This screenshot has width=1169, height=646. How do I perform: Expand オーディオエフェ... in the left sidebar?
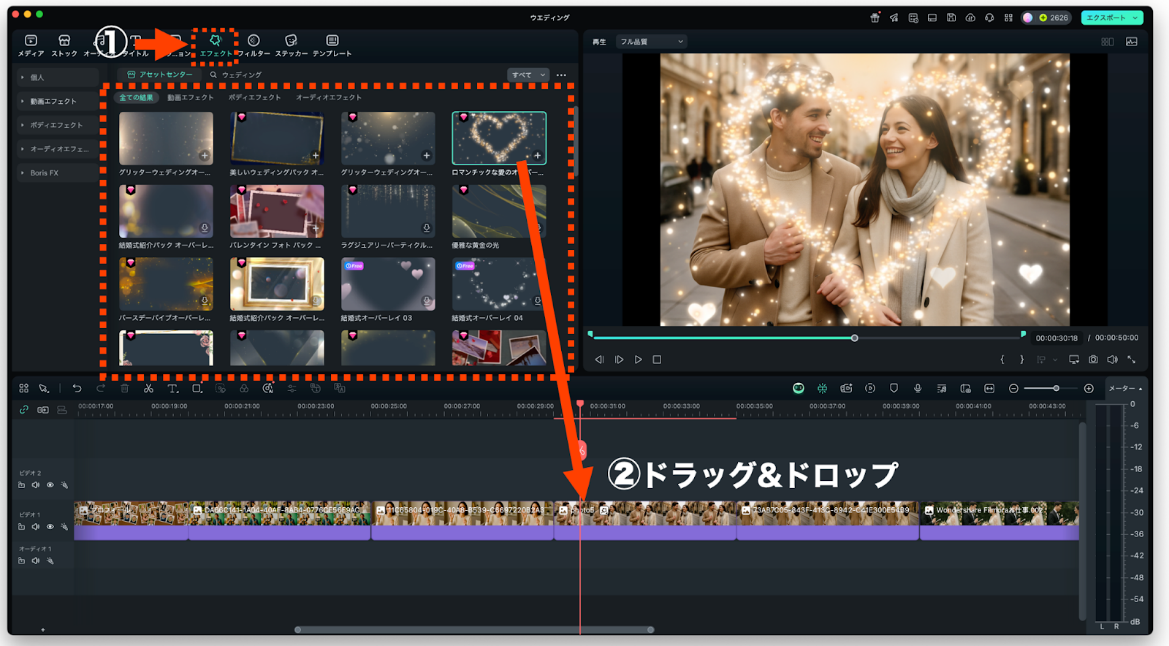tap(57, 149)
